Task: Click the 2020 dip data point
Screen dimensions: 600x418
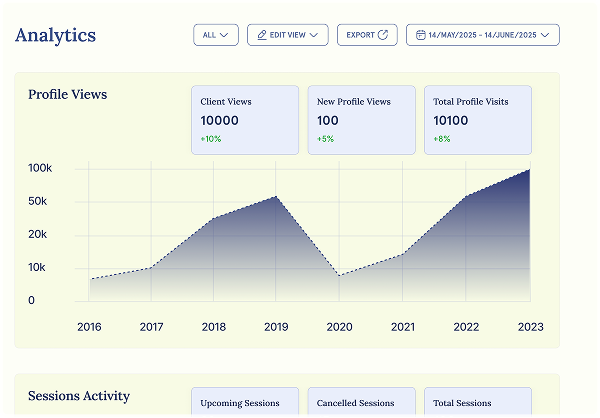Action: [x=339, y=275]
